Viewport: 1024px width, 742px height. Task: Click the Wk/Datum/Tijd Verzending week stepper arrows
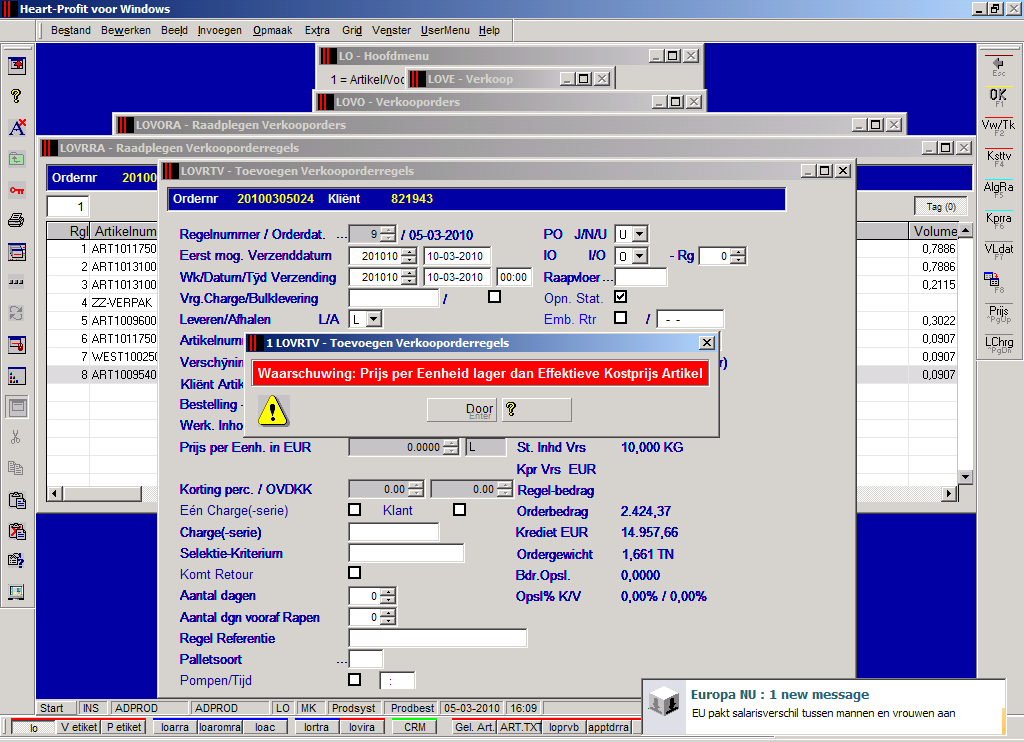click(409, 277)
